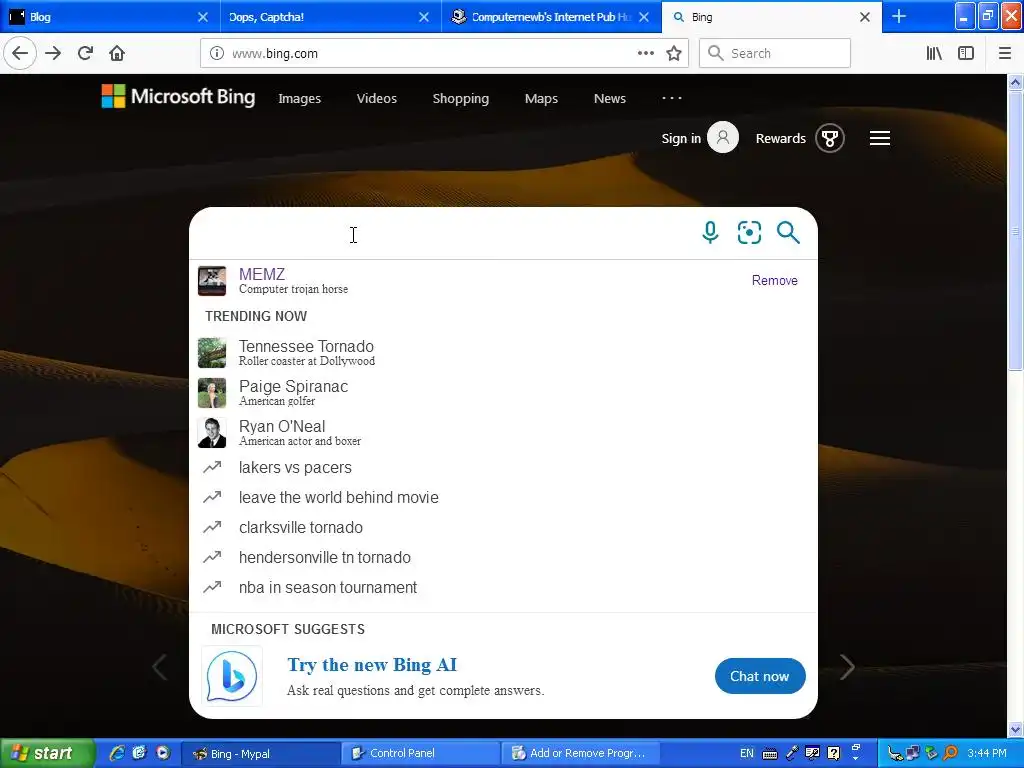Viewport: 1024px width, 768px height.
Task: Click the Rewards link text
Action: [x=780, y=138]
